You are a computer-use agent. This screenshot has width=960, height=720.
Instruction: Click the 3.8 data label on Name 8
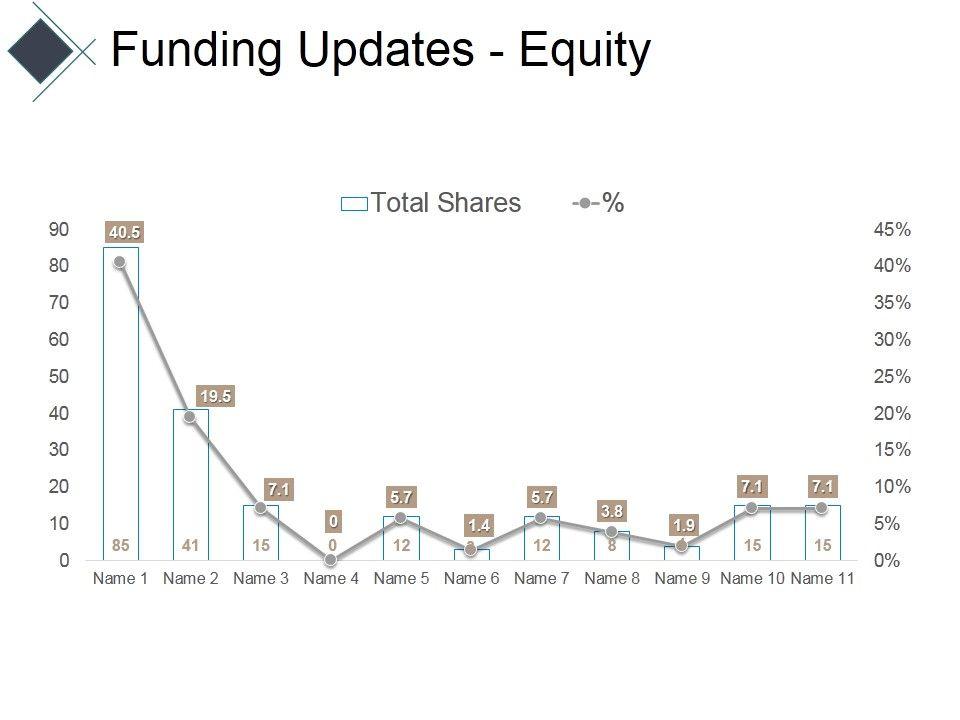tap(612, 512)
